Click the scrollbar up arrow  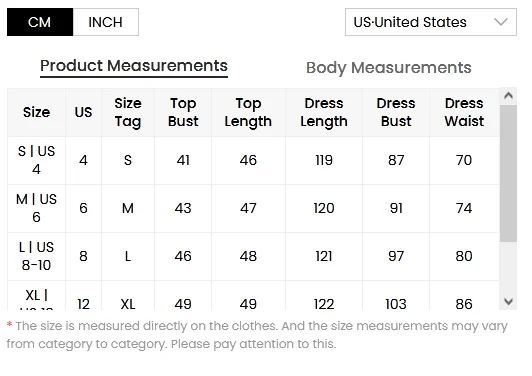point(508,96)
